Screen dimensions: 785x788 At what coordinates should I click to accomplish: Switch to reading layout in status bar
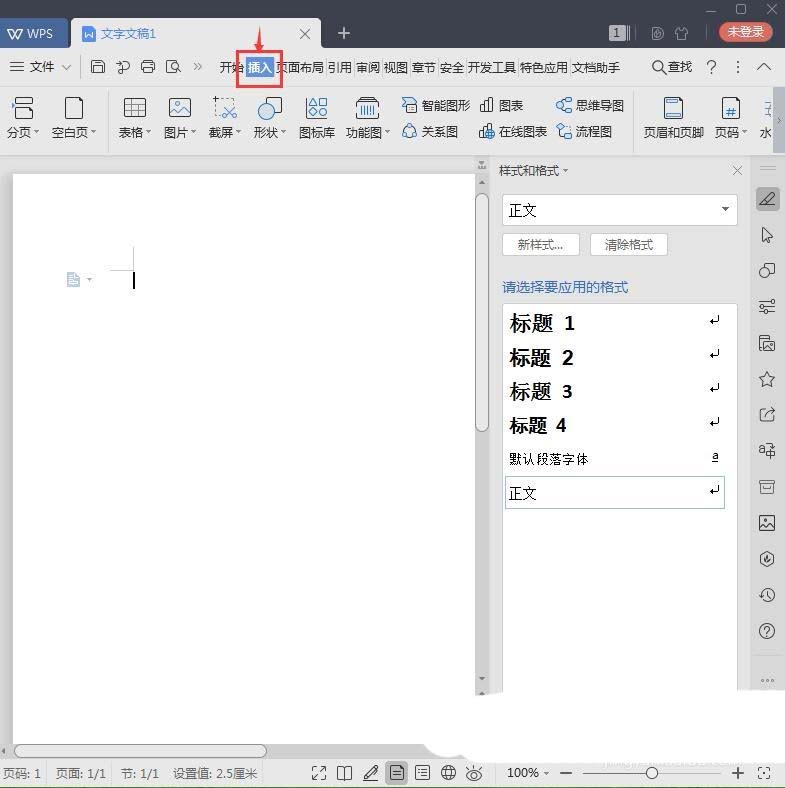click(344, 773)
